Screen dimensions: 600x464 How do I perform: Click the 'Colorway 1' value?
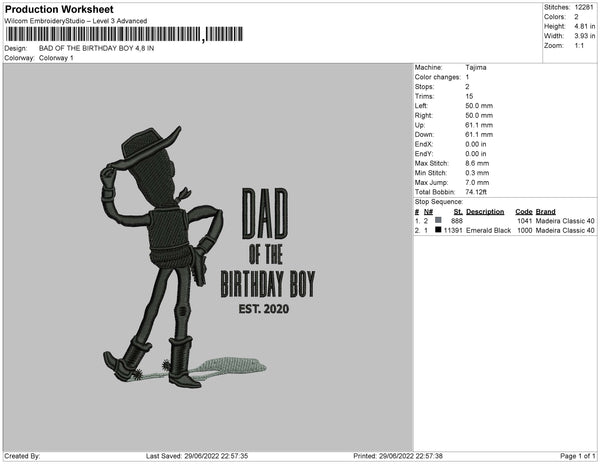[56, 58]
